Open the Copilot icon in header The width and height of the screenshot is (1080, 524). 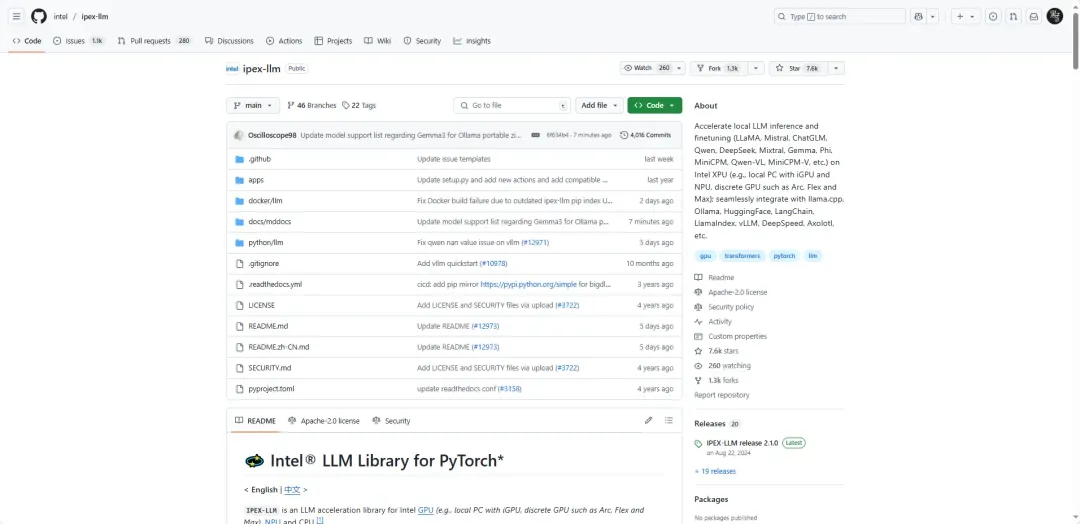coord(918,17)
